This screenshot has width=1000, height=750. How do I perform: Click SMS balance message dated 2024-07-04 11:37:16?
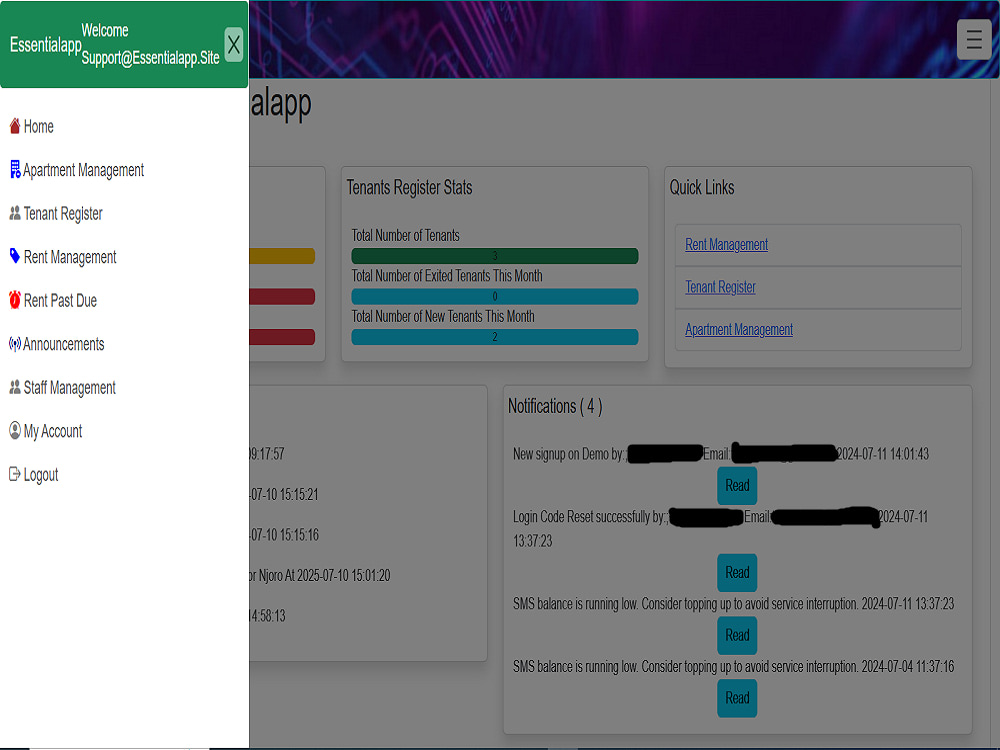click(733, 666)
